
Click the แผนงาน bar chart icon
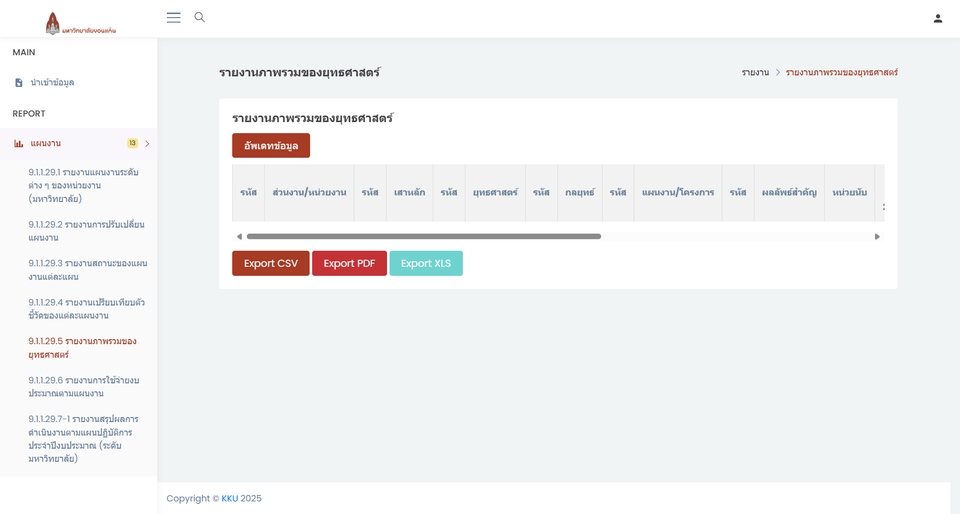(x=19, y=144)
